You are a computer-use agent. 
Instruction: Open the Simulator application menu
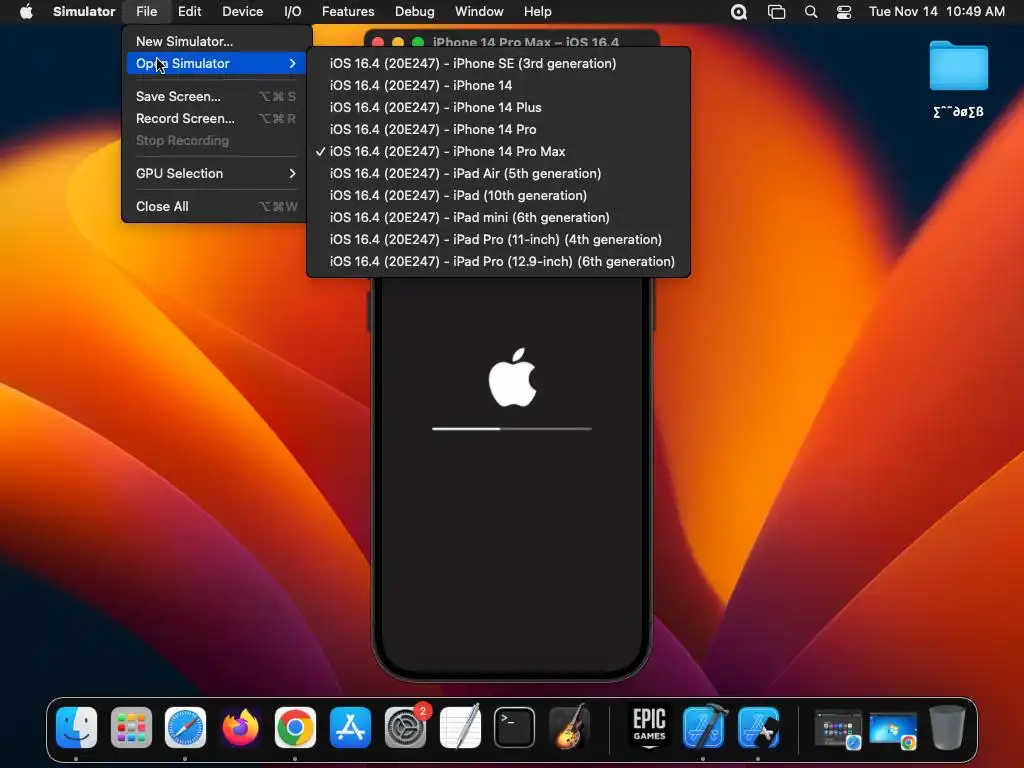tap(84, 11)
